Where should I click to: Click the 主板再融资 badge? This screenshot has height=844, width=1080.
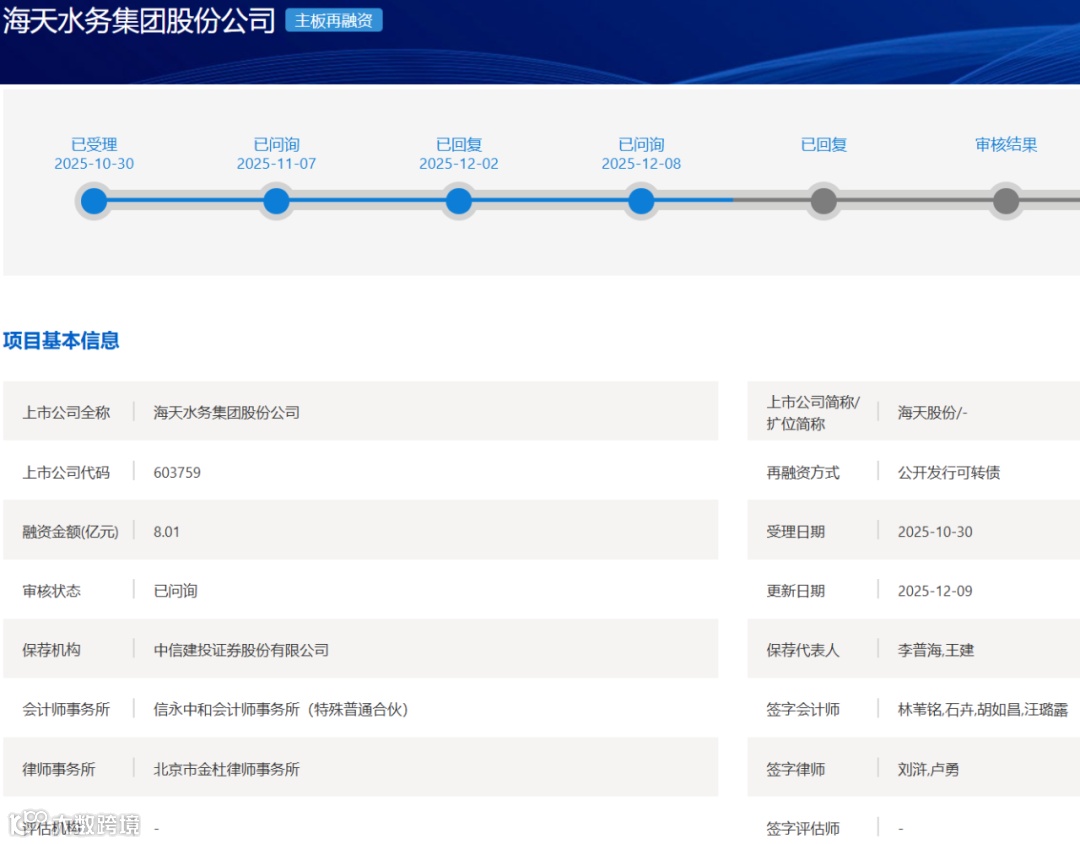click(334, 21)
